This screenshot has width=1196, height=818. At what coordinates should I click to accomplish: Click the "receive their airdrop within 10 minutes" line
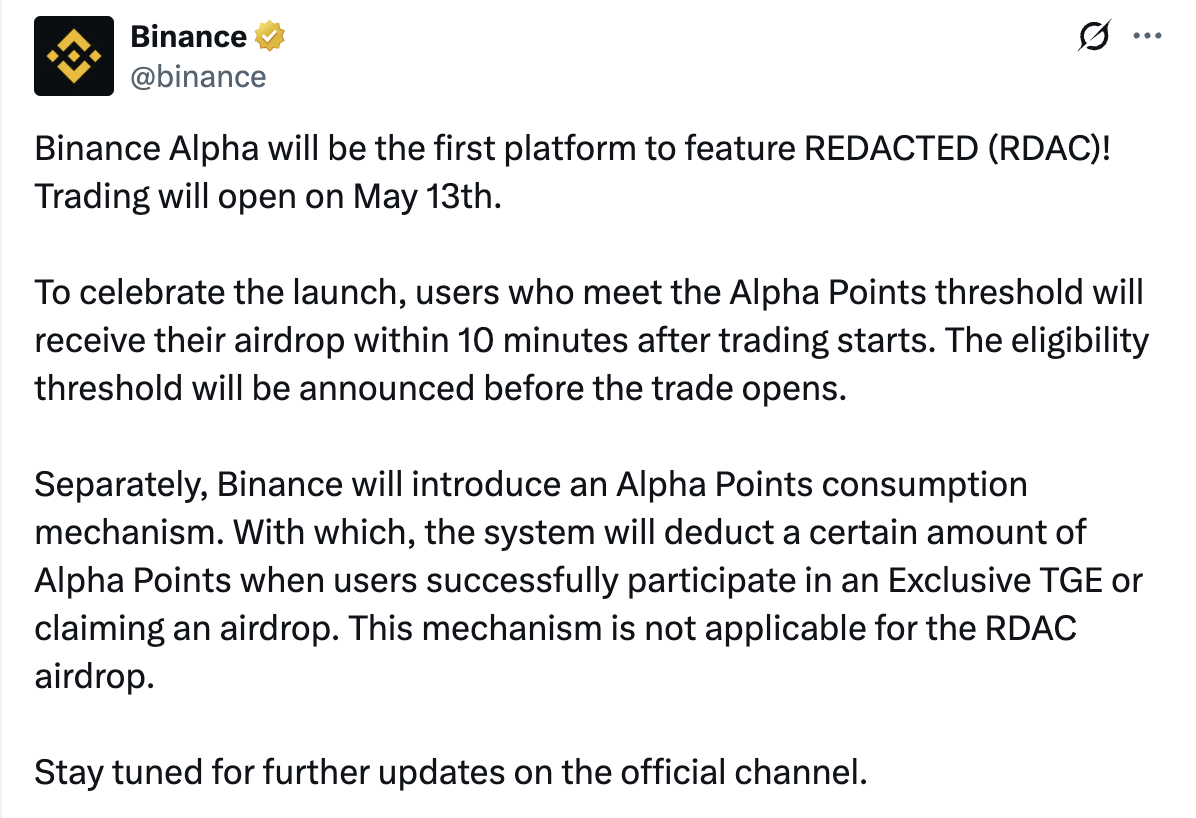click(592, 340)
